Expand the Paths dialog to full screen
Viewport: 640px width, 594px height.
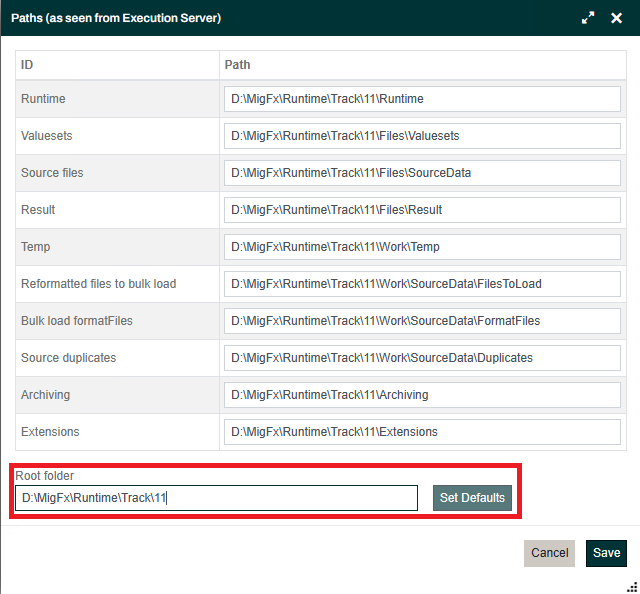[588, 18]
